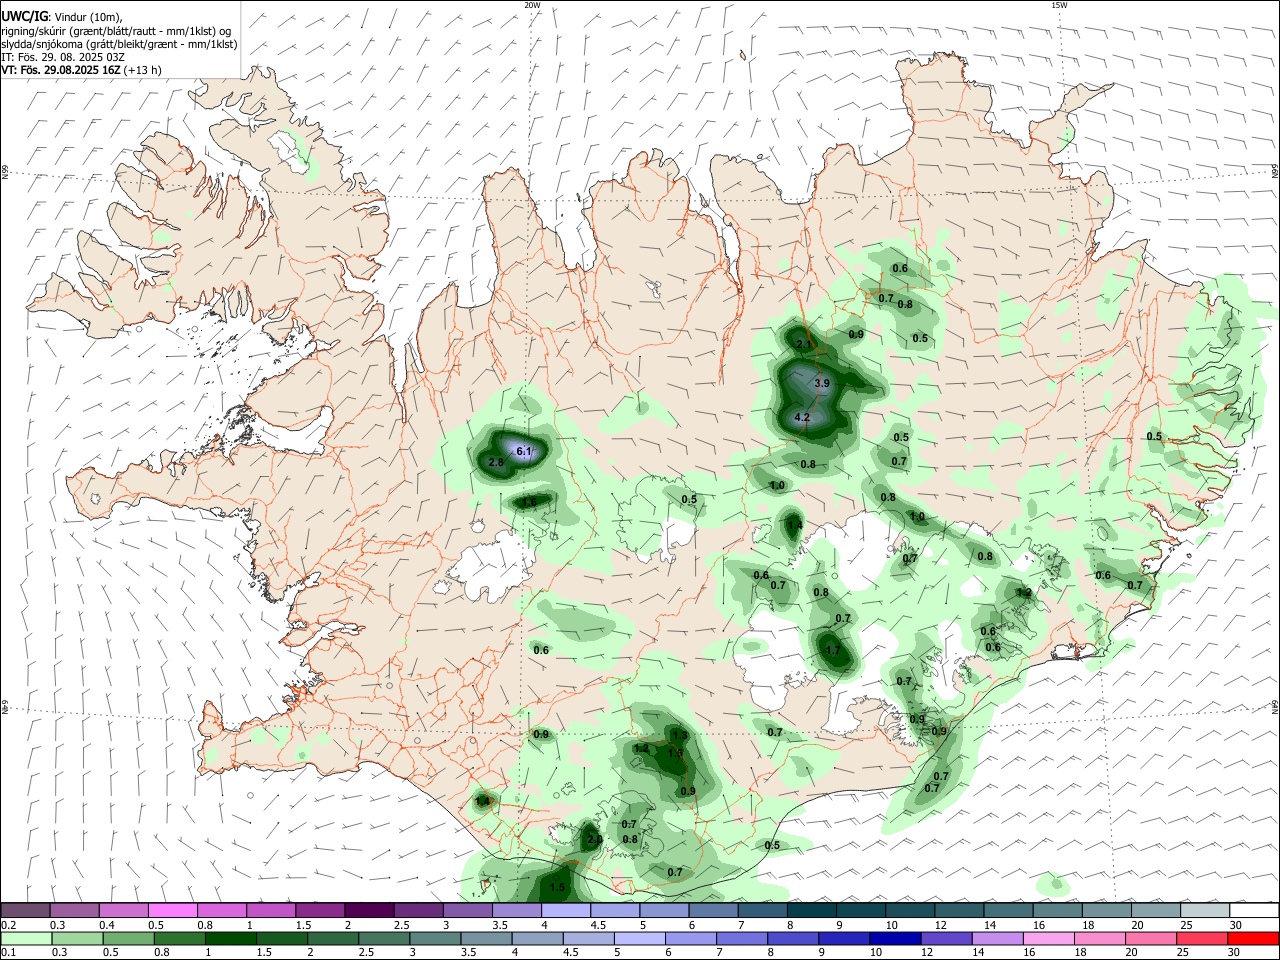1280x960 pixels.
Task: Click the '6.1' precipitation value on the map
Action: pyautogui.click(x=524, y=452)
